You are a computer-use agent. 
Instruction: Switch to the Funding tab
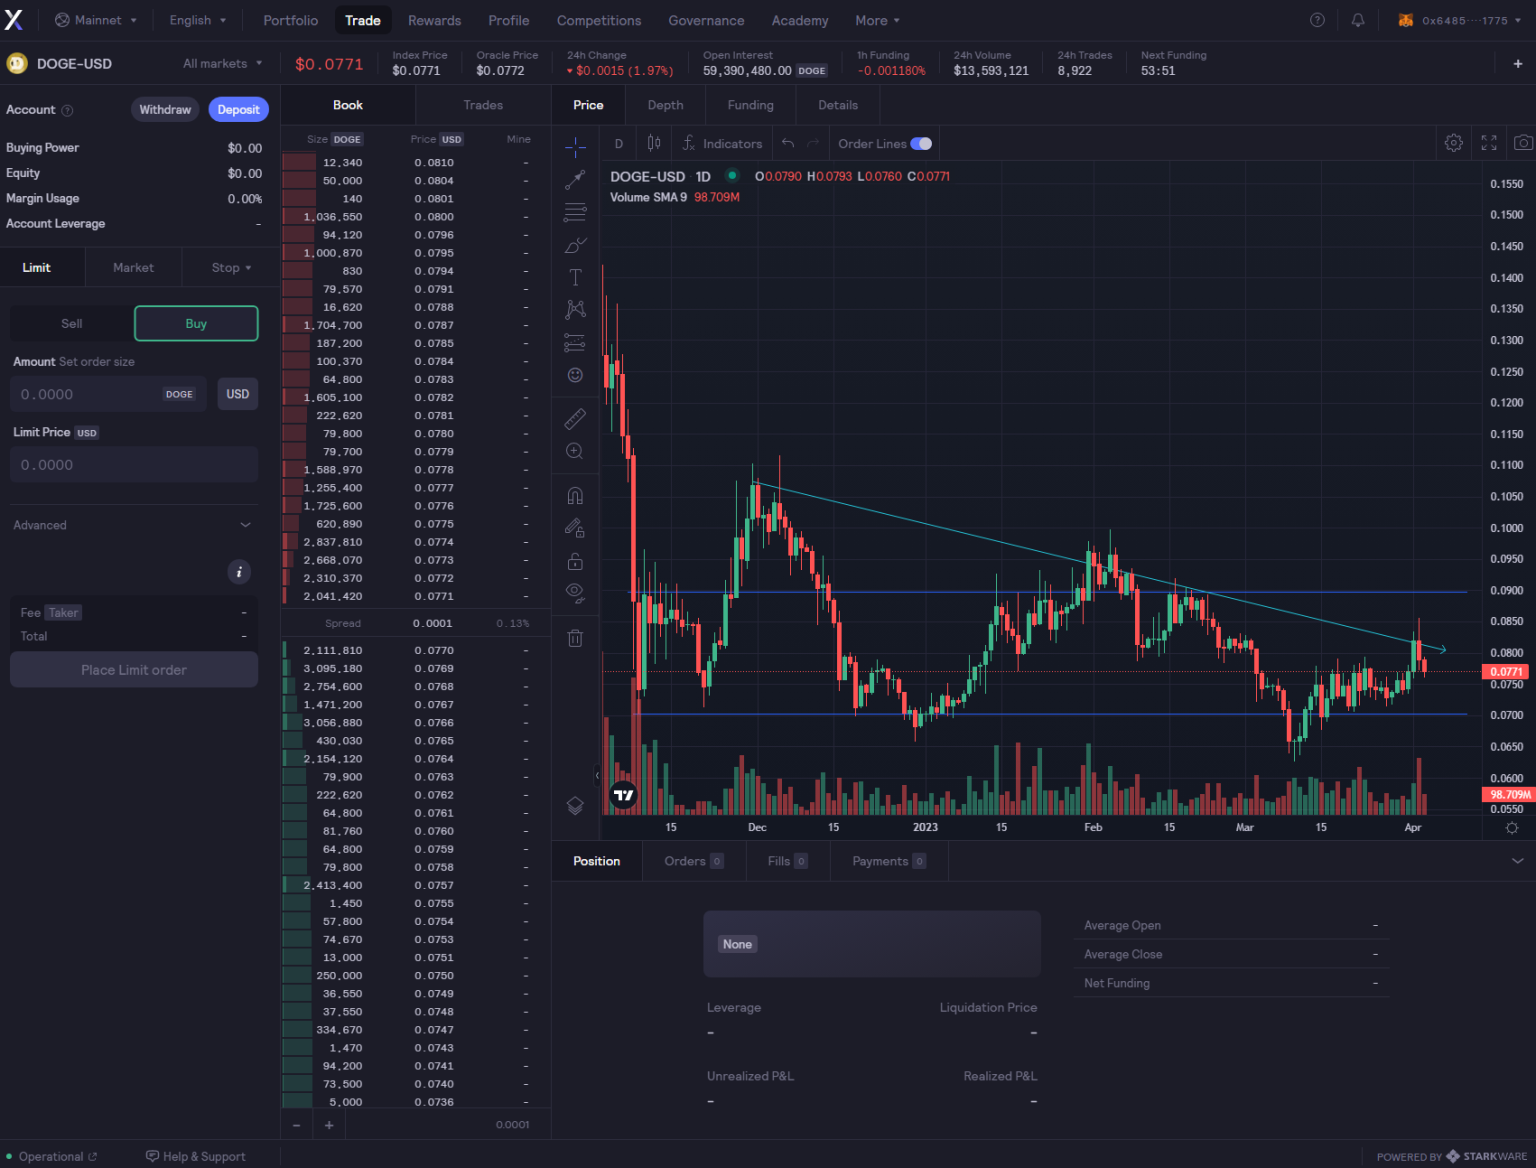click(x=750, y=105)
